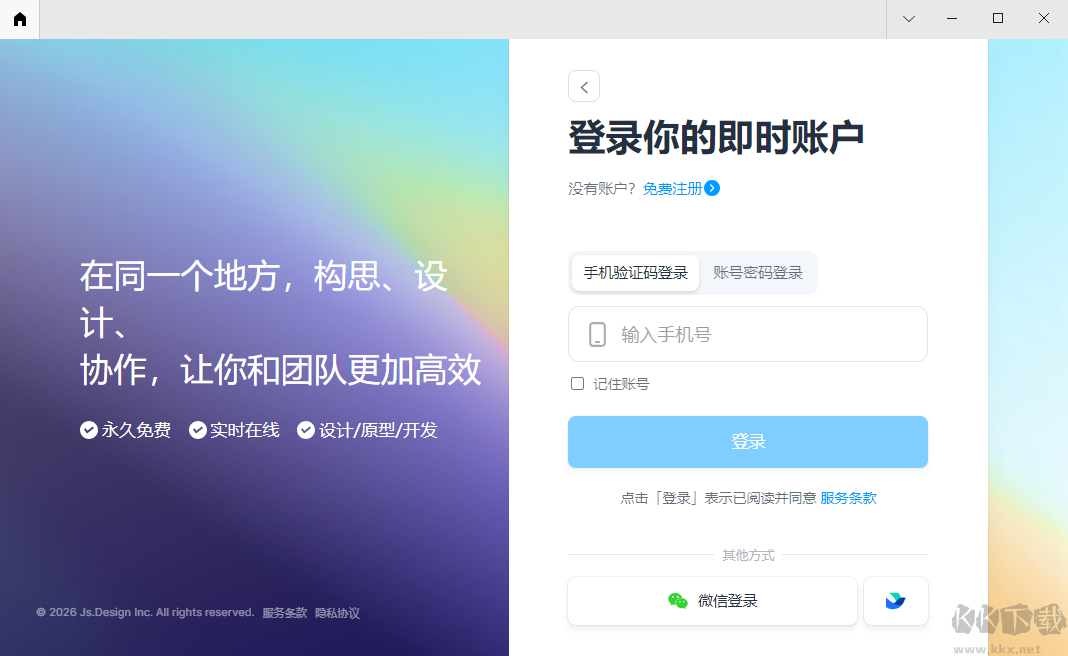Click the phone icon inside the number field

pyautogui.click(x=597, y=334)
